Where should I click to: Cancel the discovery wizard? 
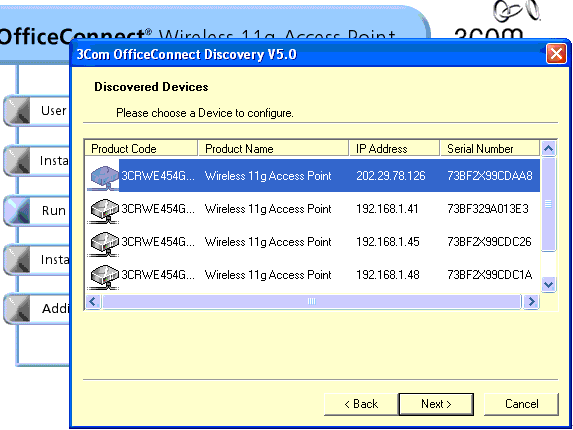coord(521,404)
